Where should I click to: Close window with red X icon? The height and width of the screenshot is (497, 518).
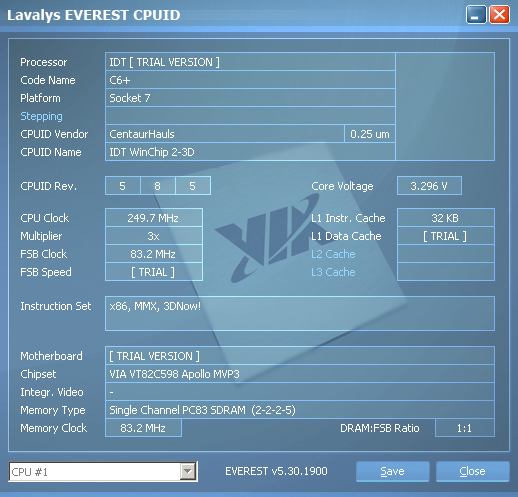(499, 15)
